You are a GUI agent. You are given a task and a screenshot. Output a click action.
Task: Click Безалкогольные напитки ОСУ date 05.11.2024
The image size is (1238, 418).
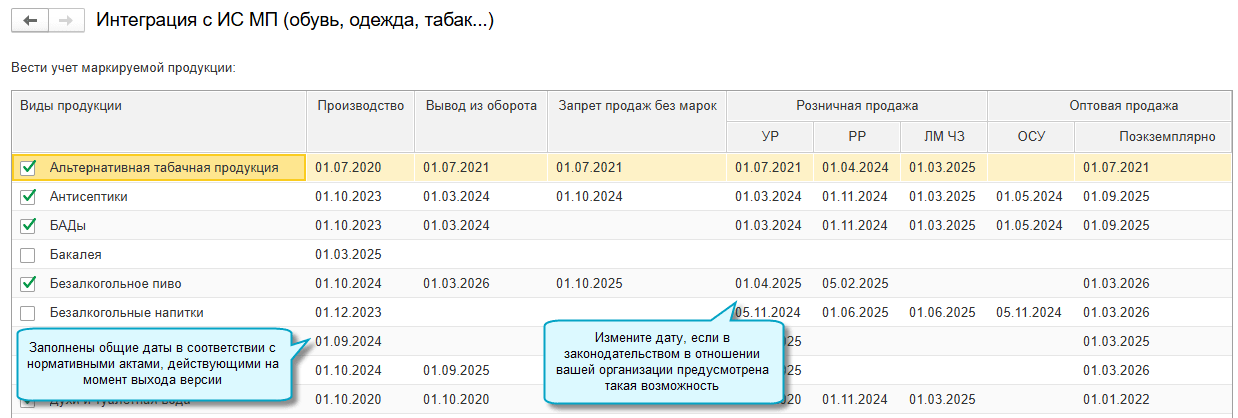1029,313
